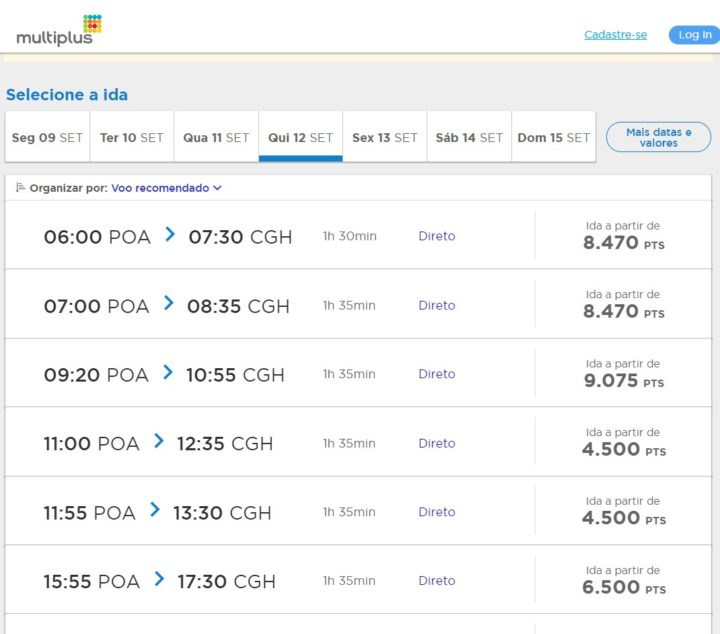
Task: Choose the 4.500 PTS fare of the 11:55 flight
Action: pyautogui.click(x=624, y=518)
